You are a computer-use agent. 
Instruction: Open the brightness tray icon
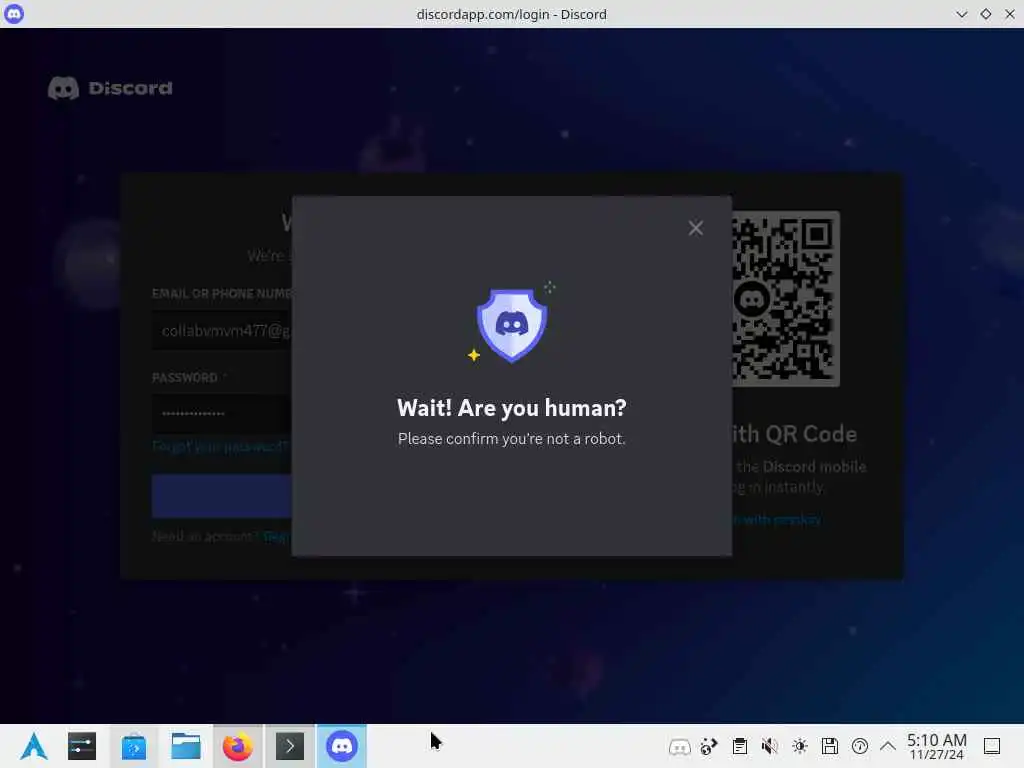800,746
